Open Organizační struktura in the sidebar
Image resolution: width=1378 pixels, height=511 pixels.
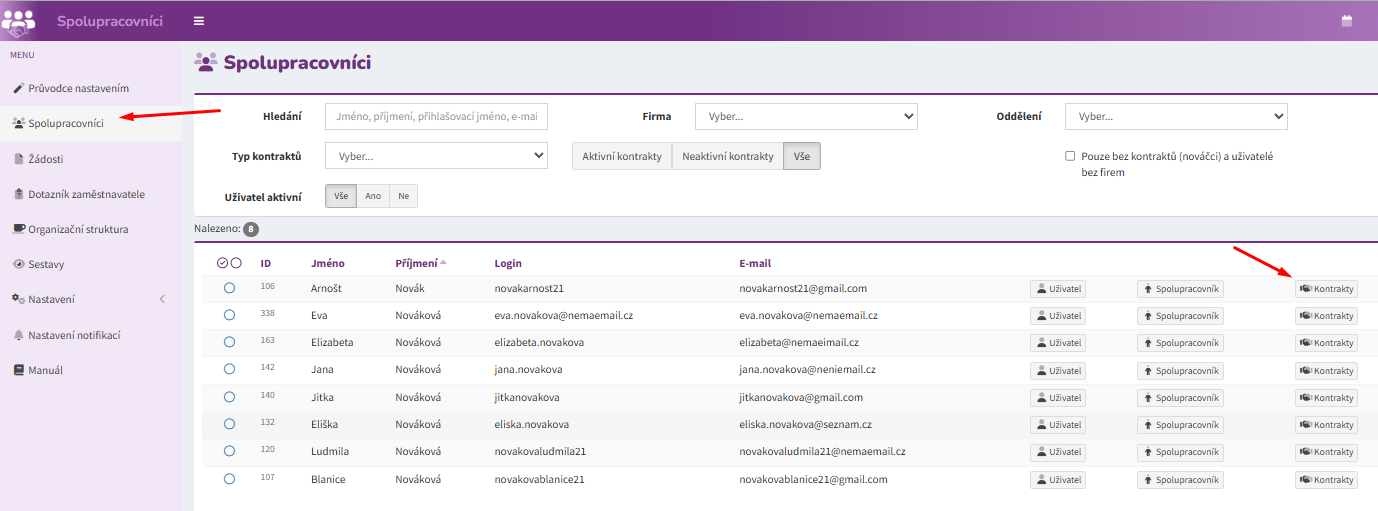(x=78, y=229)
